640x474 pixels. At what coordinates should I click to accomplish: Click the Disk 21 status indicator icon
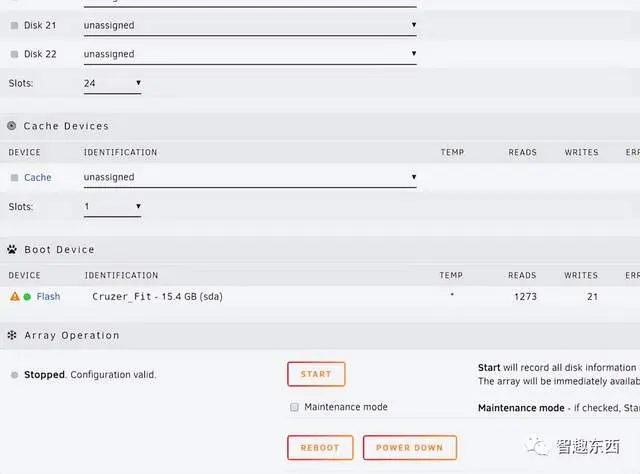[14, 26]
